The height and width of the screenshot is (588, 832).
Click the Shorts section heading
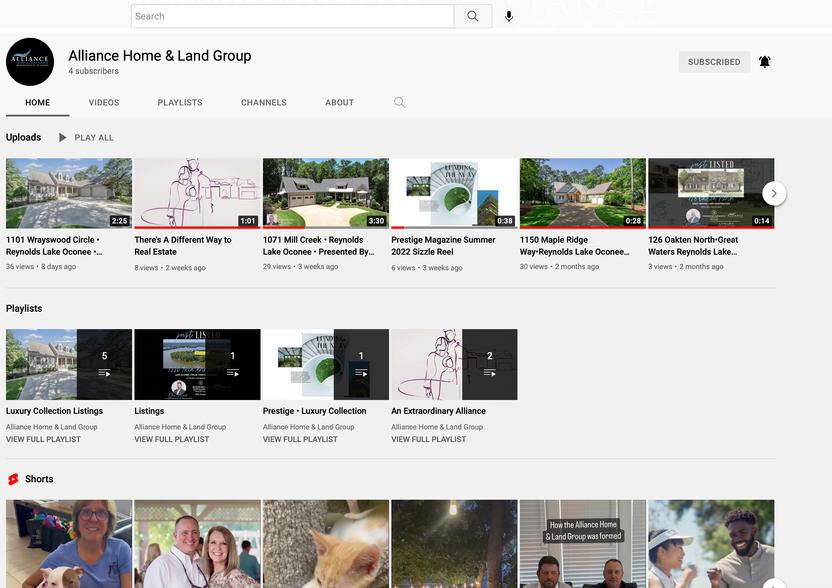(39, 479)
